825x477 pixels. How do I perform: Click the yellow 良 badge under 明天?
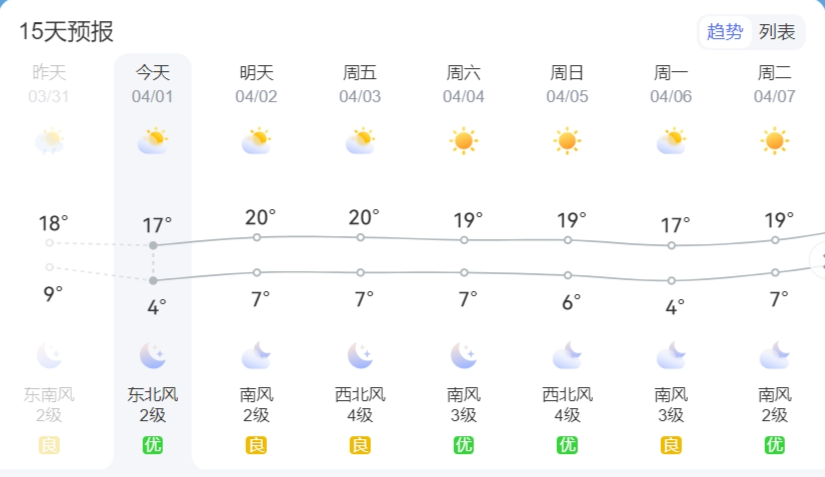click(x=256, y=445)
